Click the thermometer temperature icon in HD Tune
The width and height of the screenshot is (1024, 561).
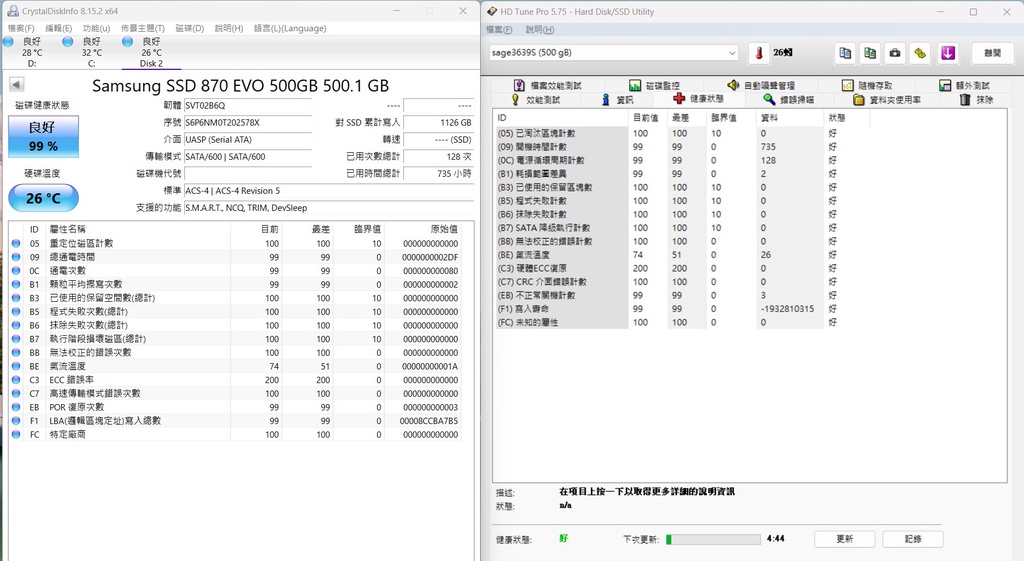click(759, 53)
